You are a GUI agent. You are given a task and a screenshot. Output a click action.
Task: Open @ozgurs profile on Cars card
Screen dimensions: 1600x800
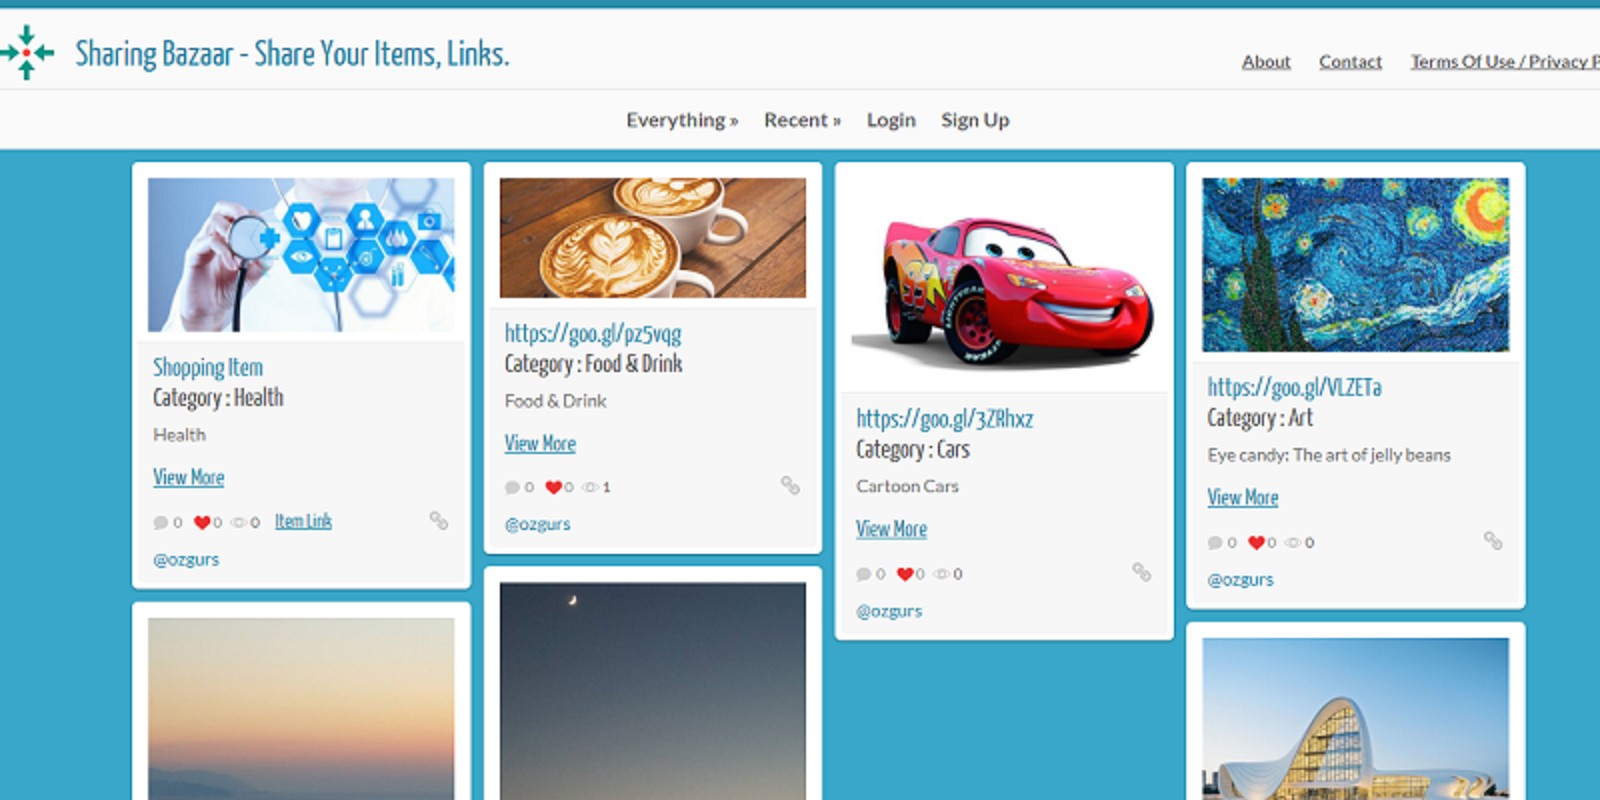[x=889, y=611]
